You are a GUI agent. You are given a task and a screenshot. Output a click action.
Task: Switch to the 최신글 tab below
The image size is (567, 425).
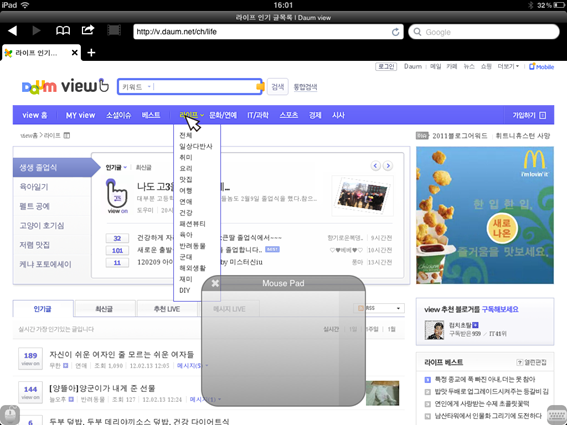point(104,309)
